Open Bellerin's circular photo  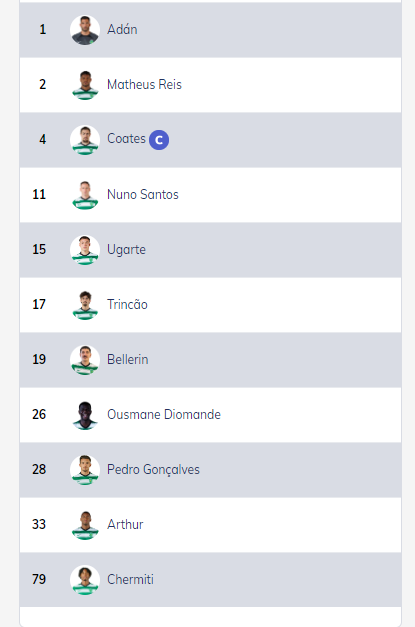click(x=85, y=360)
